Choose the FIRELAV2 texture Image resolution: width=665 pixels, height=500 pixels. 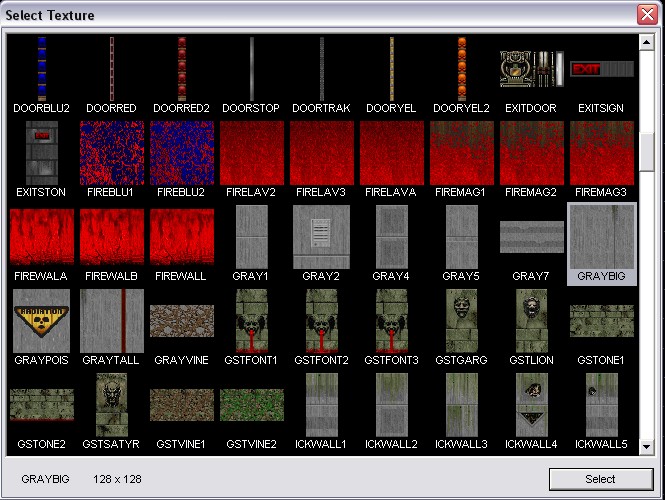click(252, 153)
